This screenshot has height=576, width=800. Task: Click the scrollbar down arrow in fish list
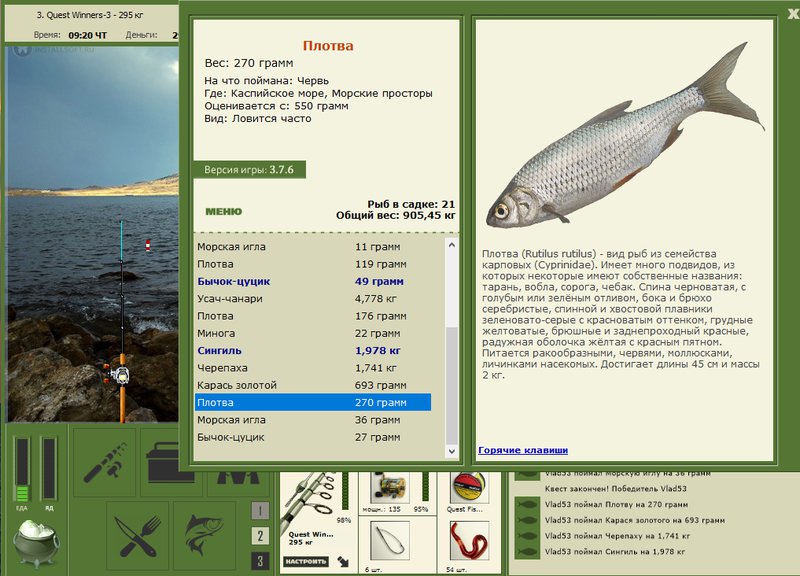(x=452, y=451)
